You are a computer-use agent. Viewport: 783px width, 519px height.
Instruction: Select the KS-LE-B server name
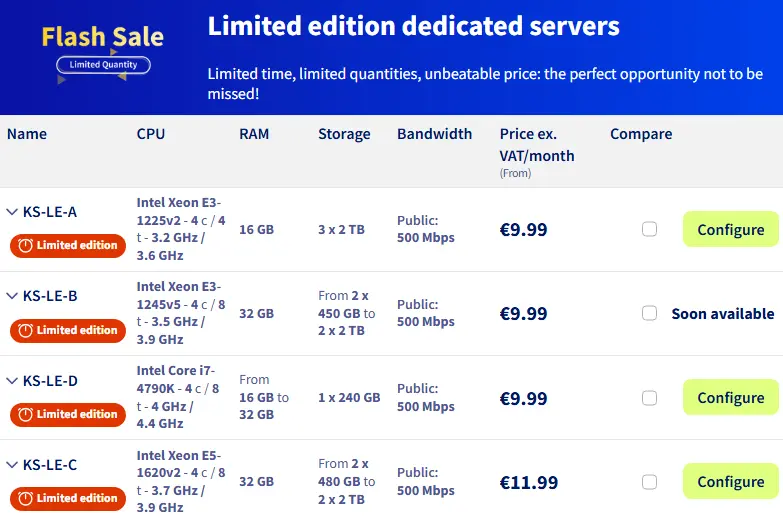(x=50, y=296)
